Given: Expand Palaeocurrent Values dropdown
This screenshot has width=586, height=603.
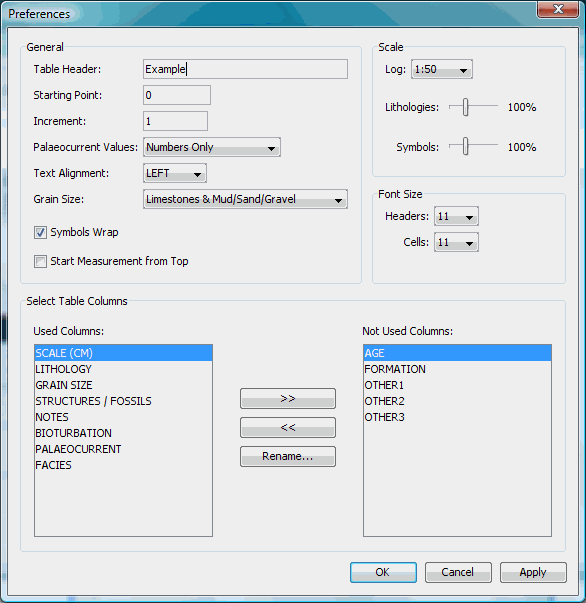Looking at the screenshot, I should (212, 147).
